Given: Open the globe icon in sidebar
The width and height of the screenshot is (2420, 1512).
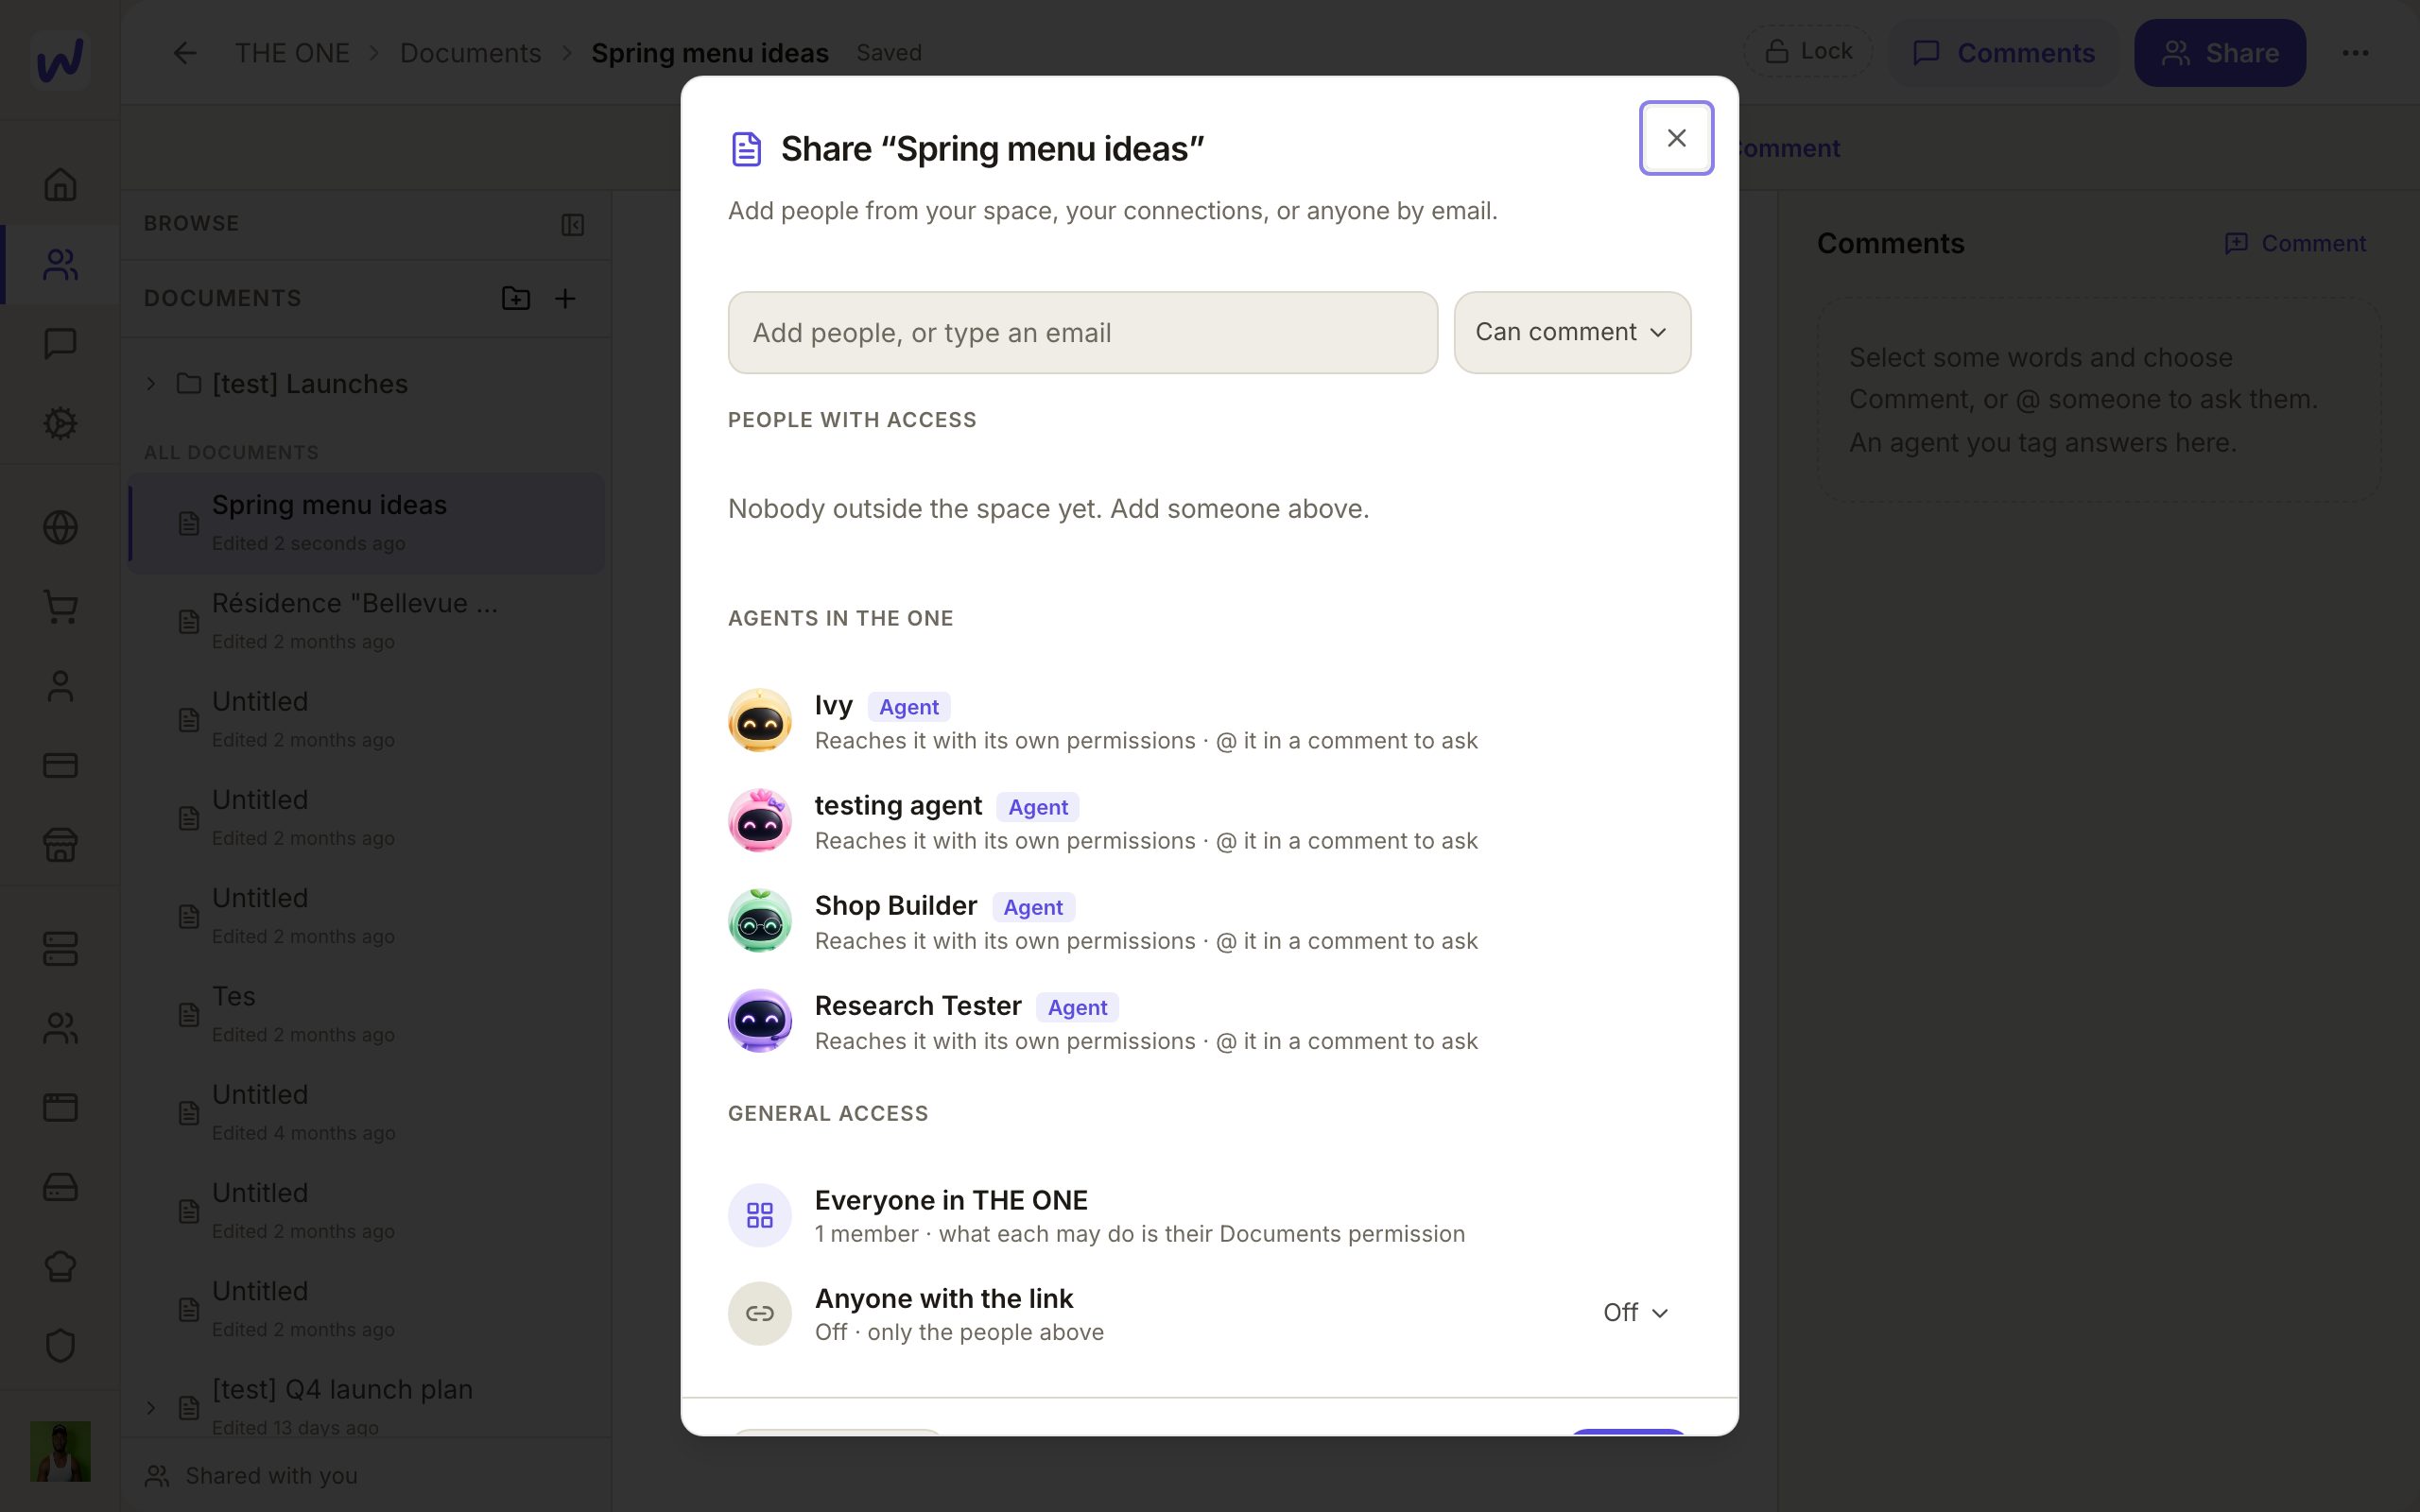Looking at the screenshot, I should pos(60,527).
